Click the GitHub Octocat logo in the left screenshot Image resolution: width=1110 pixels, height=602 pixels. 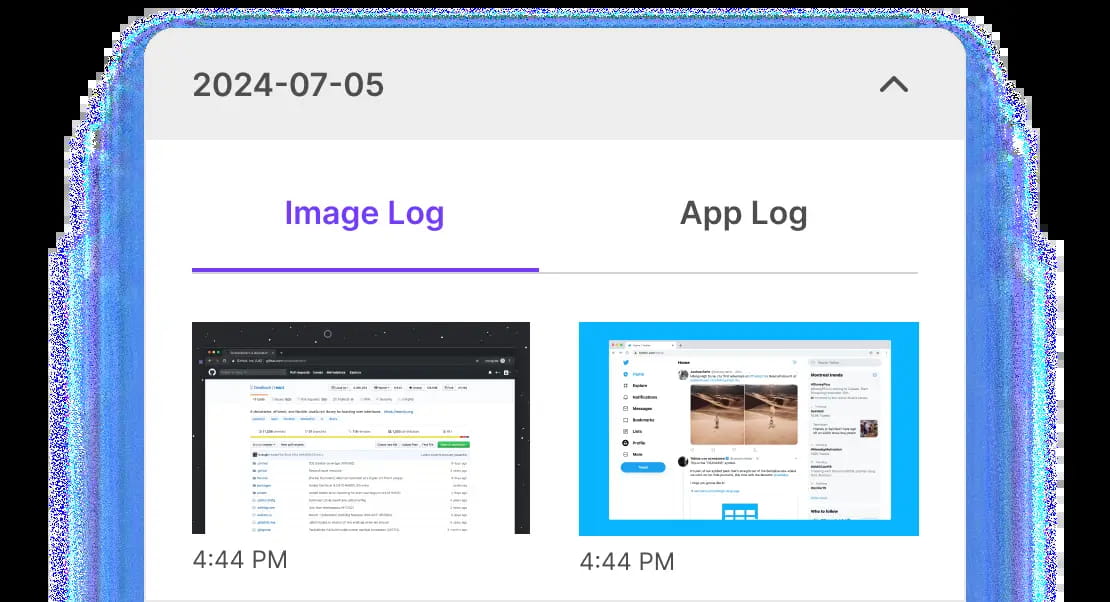coord(212,371)
